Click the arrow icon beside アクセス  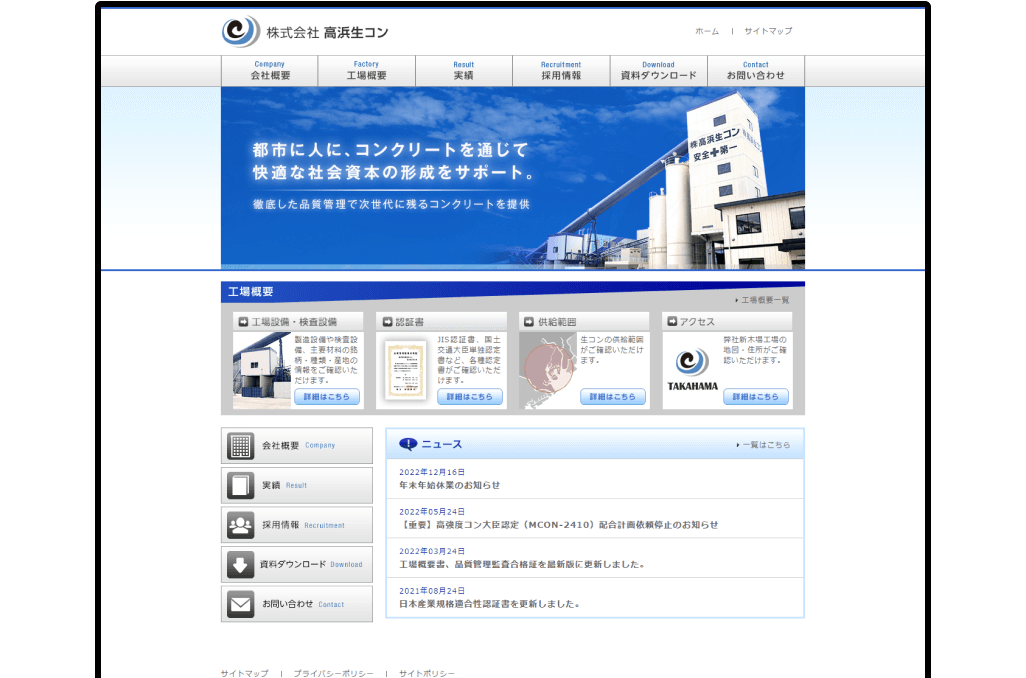click(672, 321)
